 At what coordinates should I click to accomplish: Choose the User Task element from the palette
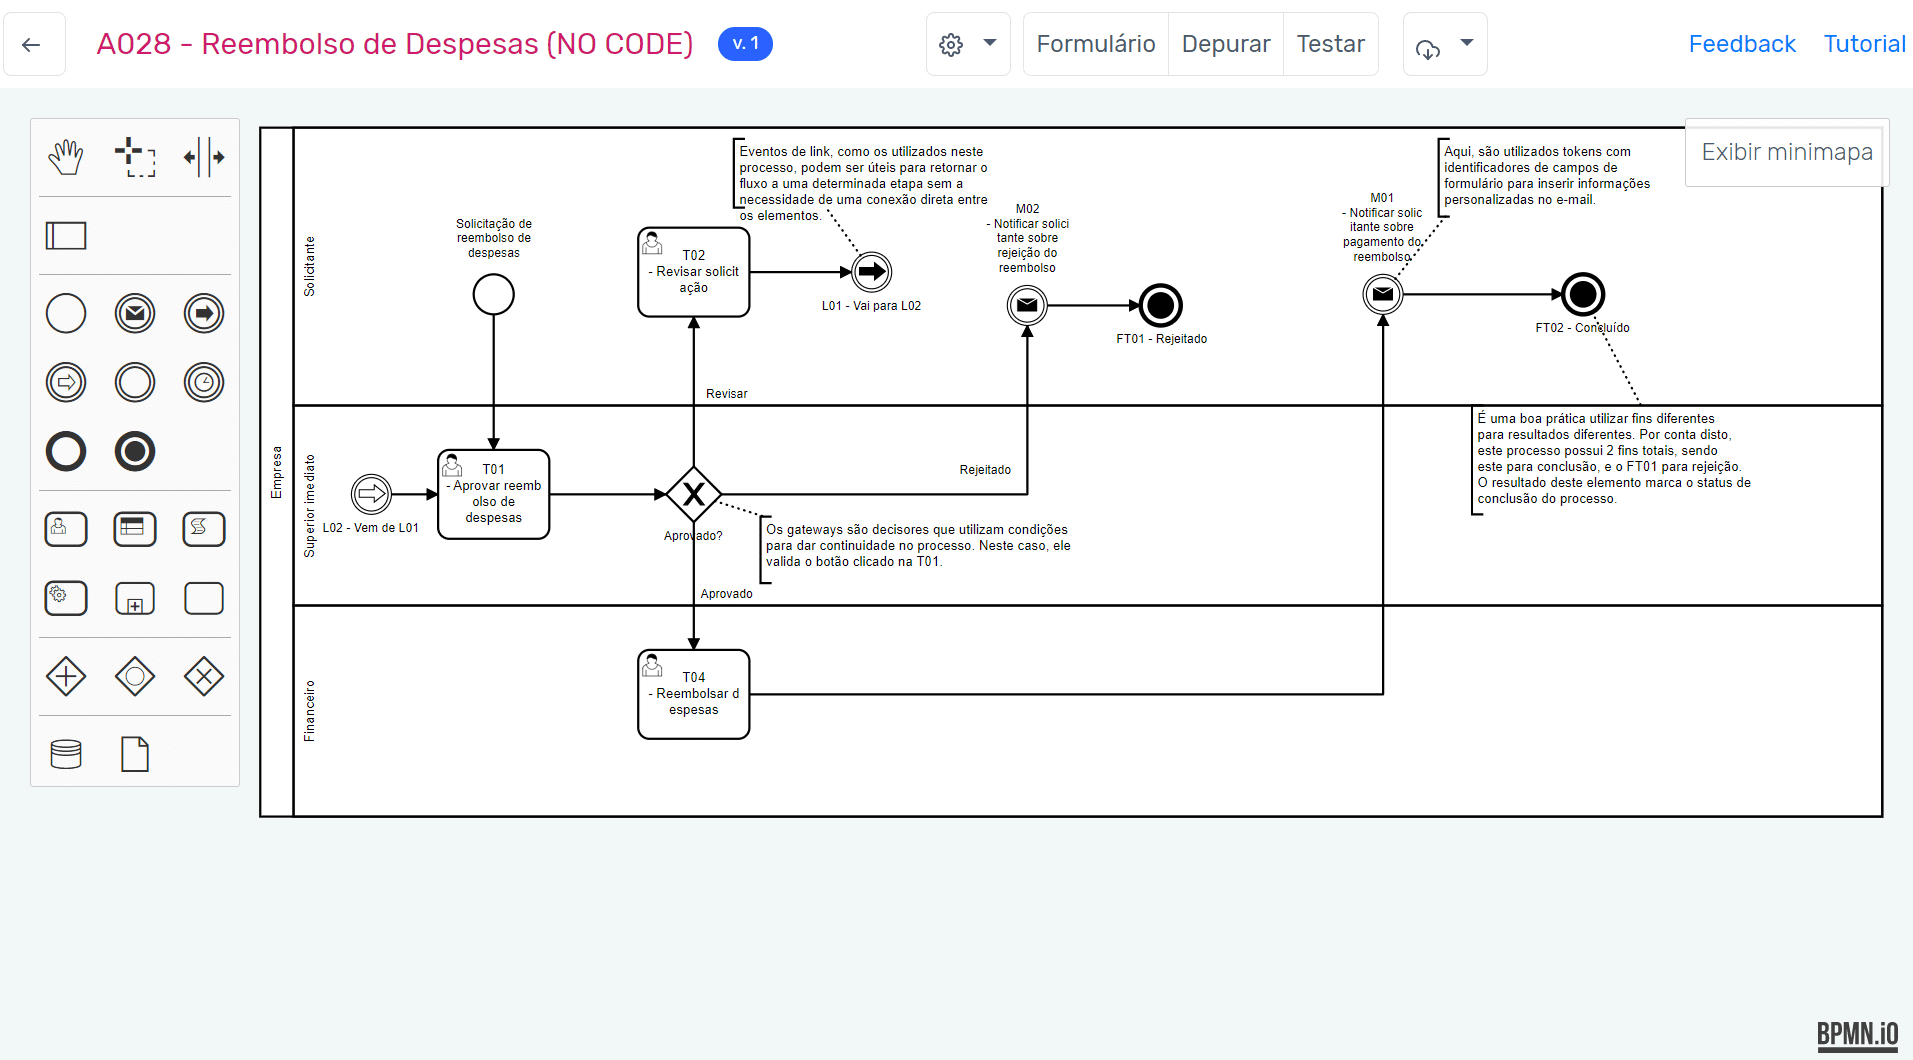(66, 529)
